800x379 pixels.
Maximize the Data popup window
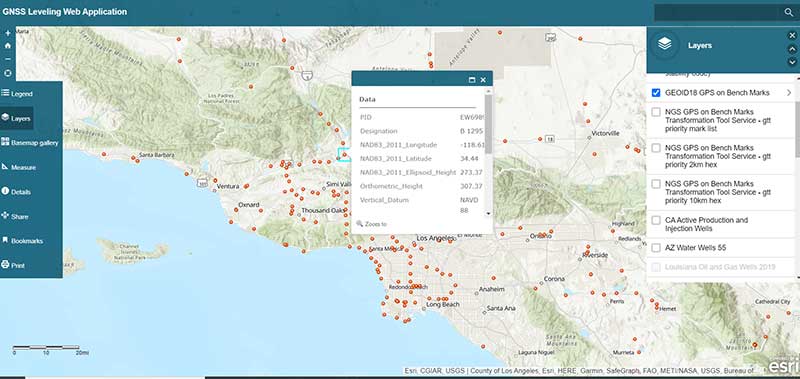coord(472,80)
